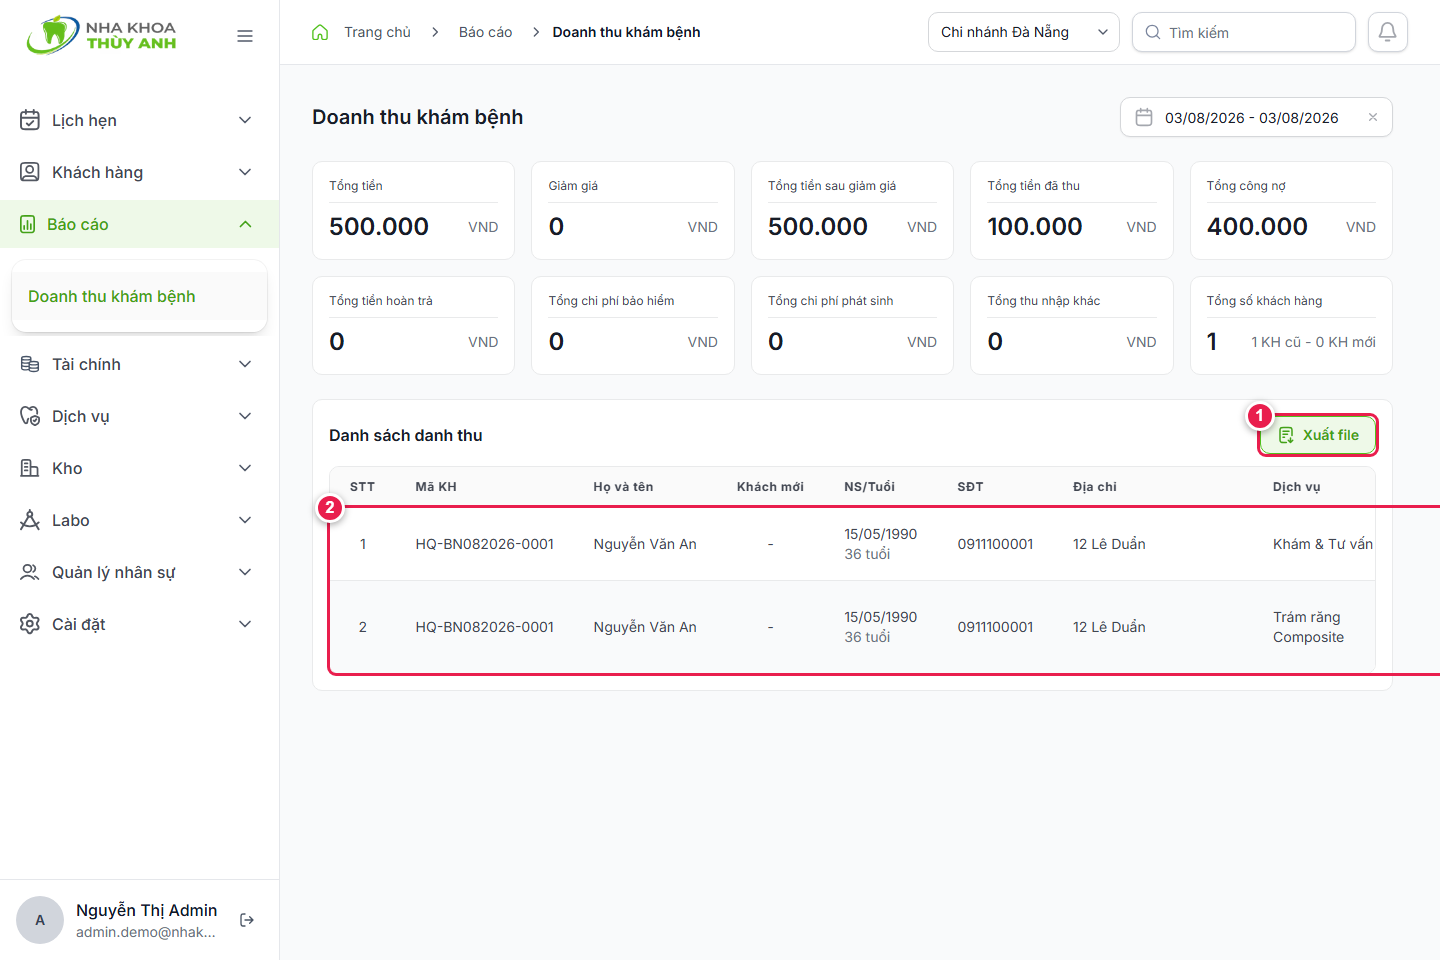Click the home icon in breadcrumb
1440x960 pixels.
[x=320, y=32]
